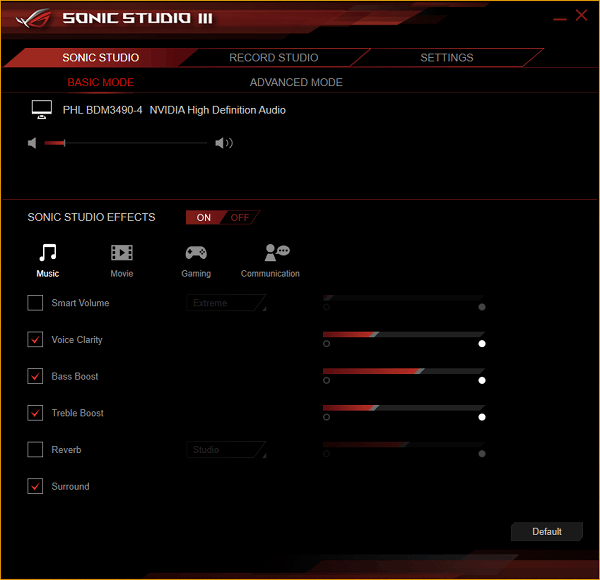
Task: Set Voice Clarity to minimum dot
Action: 326,344
